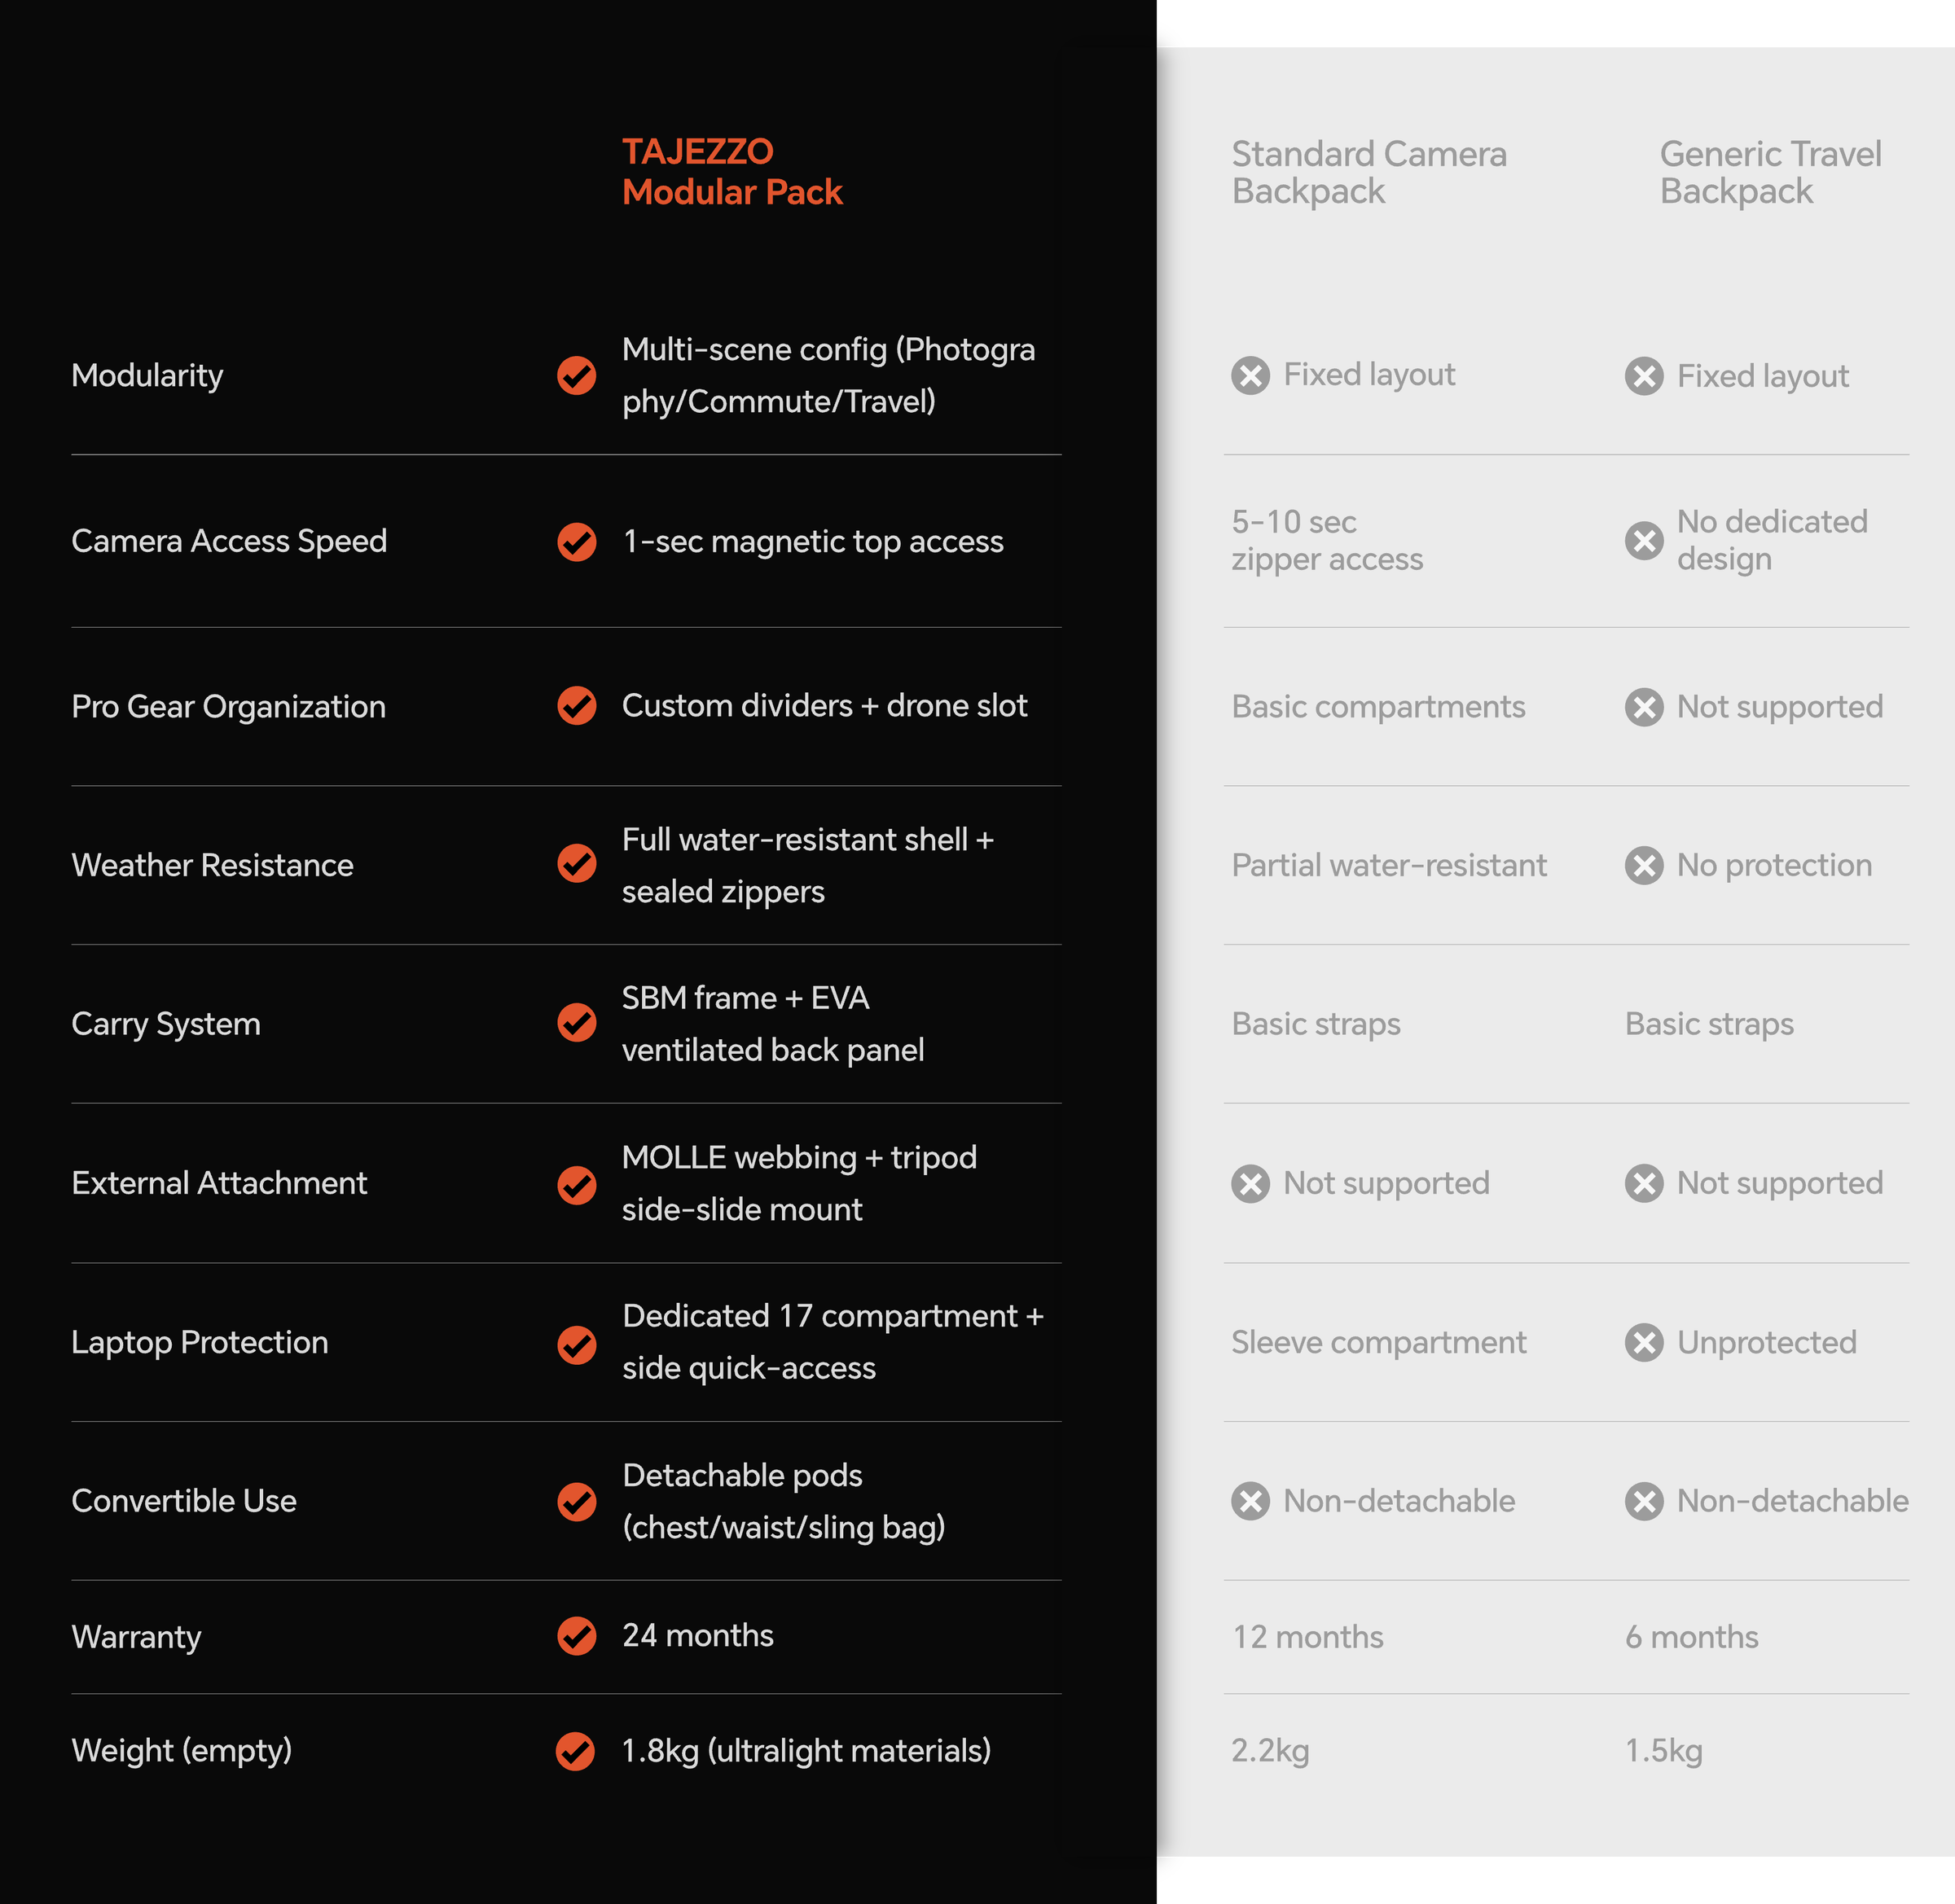Image resolution: width=1955 pixels, height=1904 pixels.
Task: Click the 5-10 sec zipper access text
Action: coord(1326,540)
